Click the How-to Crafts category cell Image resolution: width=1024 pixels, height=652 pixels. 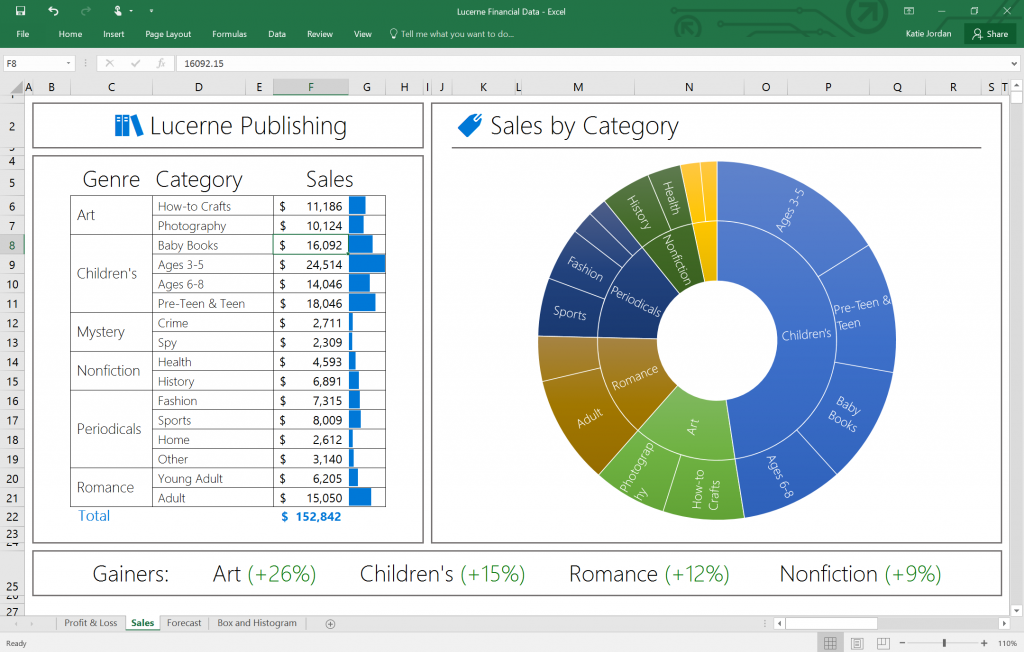click(x=213, y=206)
